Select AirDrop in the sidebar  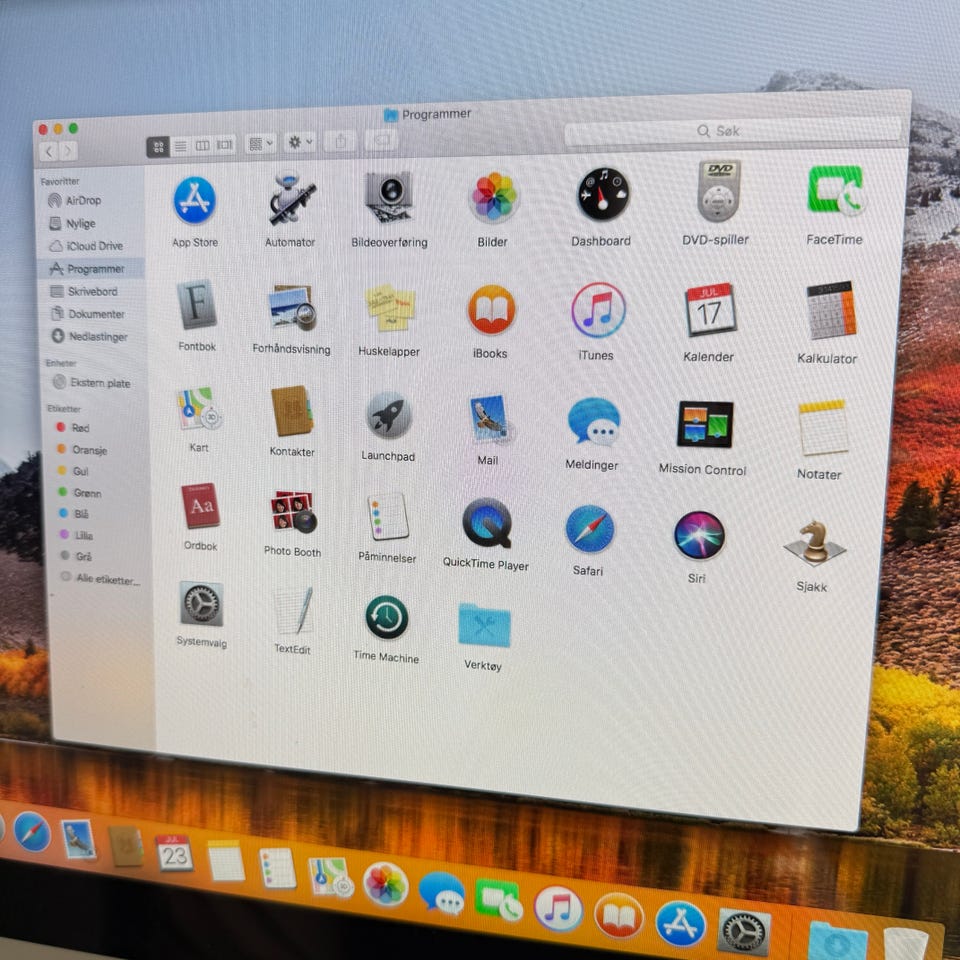pos(91,200)
